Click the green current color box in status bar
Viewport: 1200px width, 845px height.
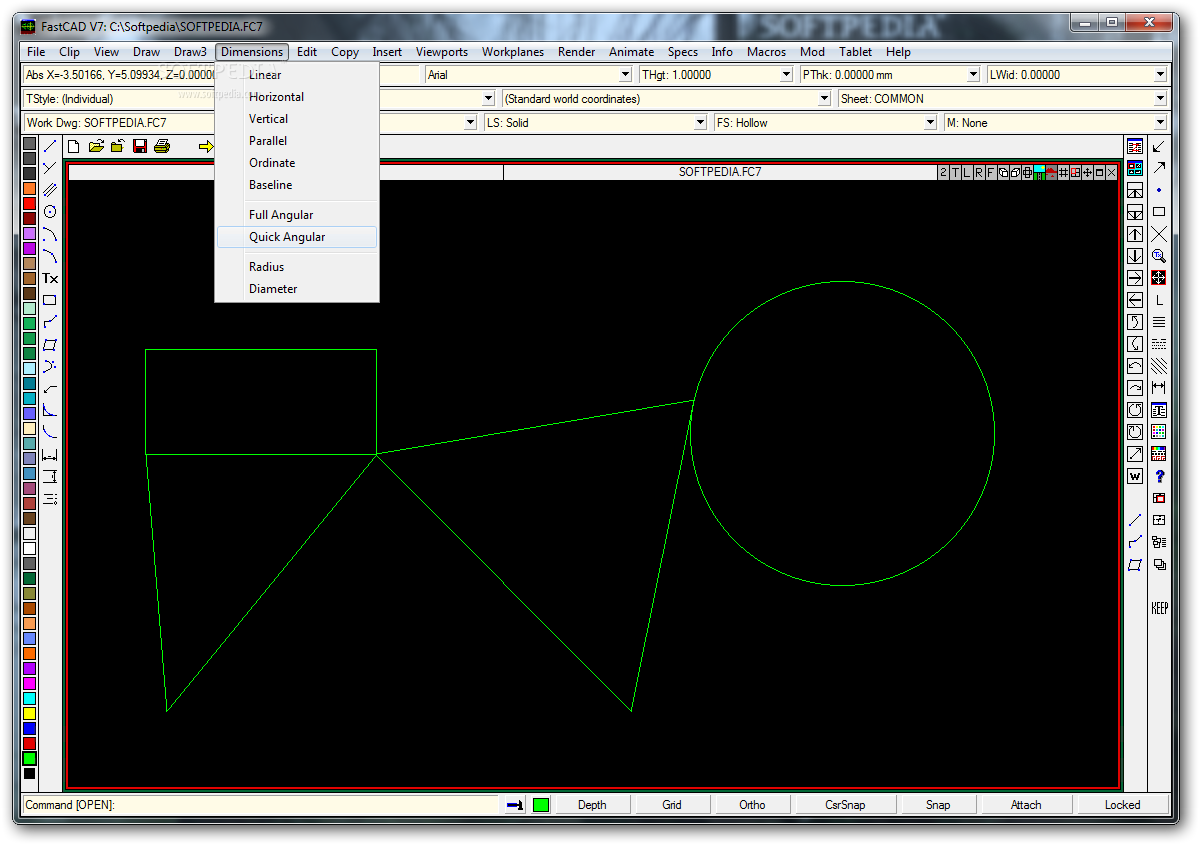point(541,805)
